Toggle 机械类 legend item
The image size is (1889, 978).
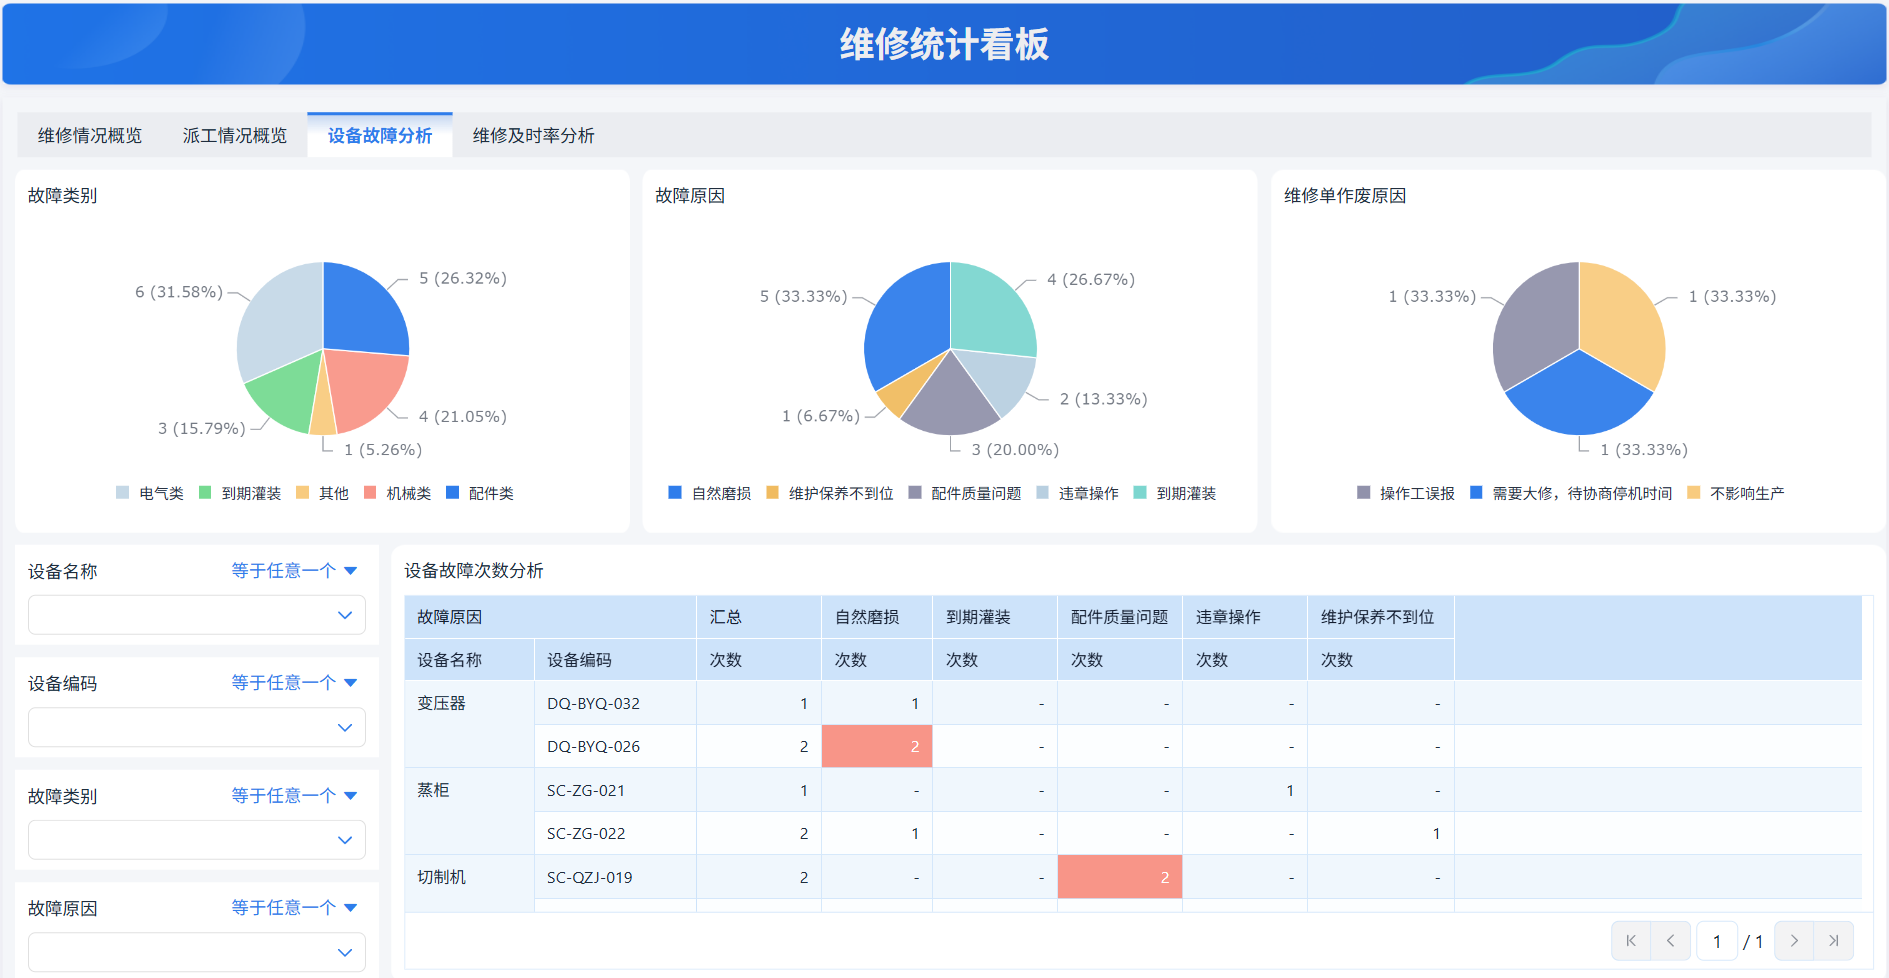pyautogui.click(x=398, y=493)
